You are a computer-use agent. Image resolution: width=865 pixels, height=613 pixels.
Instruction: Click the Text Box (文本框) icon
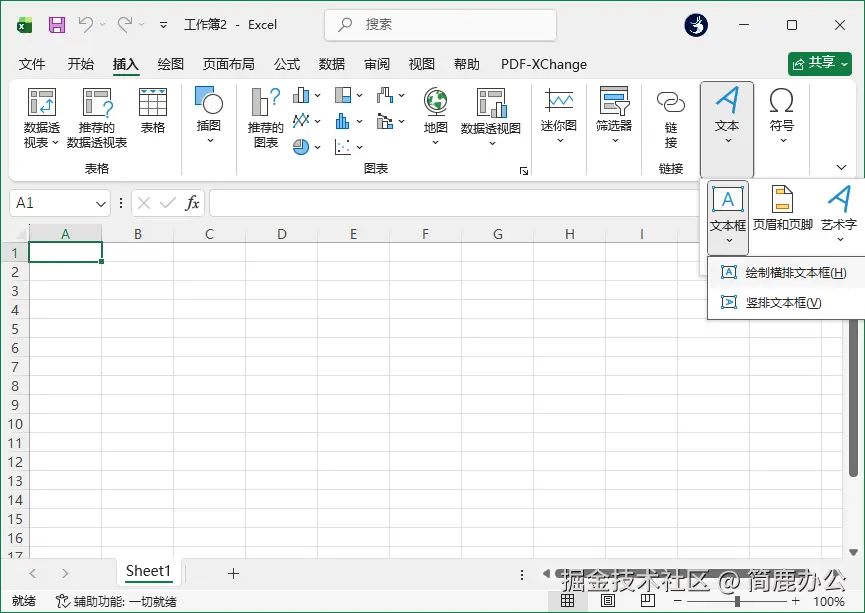click(x=728, y=200)
